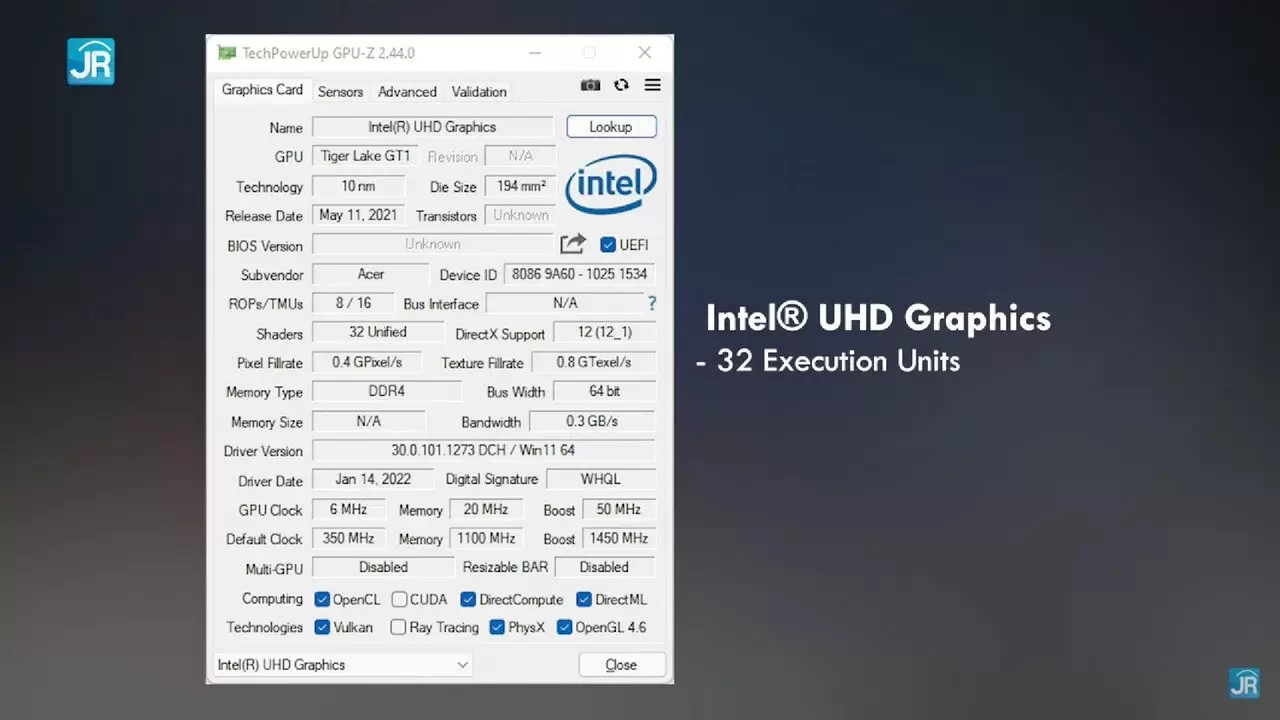The width and height of the screenshot is (1280, 720).
Task: Open the Validation tab
Action: click(x=479, y=91)
